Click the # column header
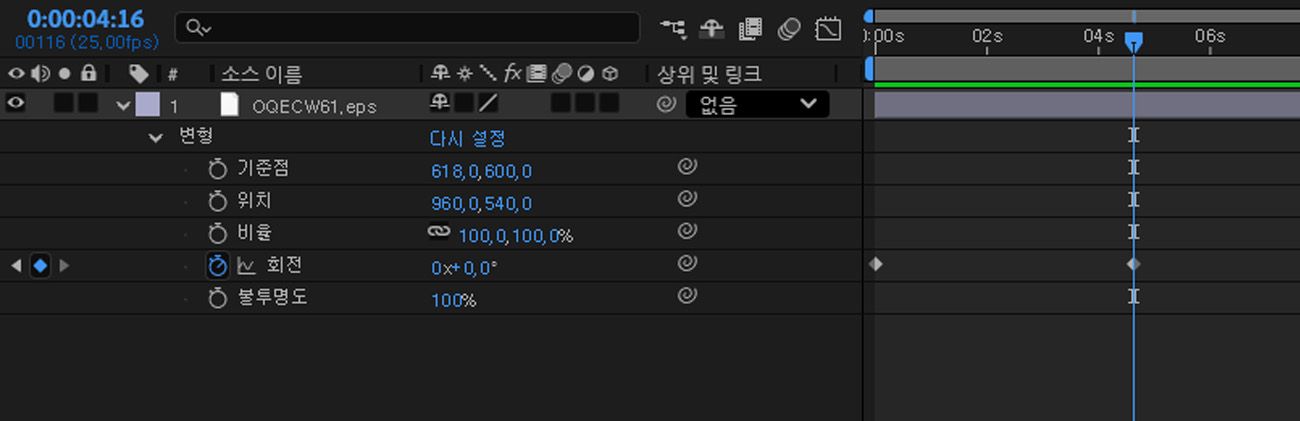 click(173, 74)
